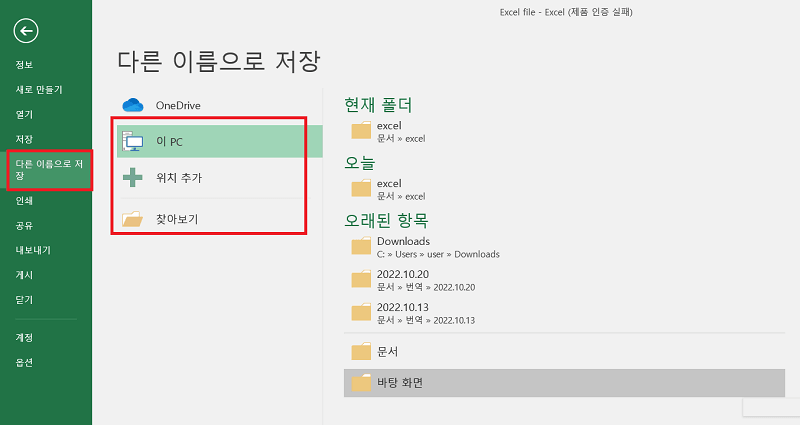Click 문서 » excel path under 오늘
The image size is (800, 425).
coord(401,196)
